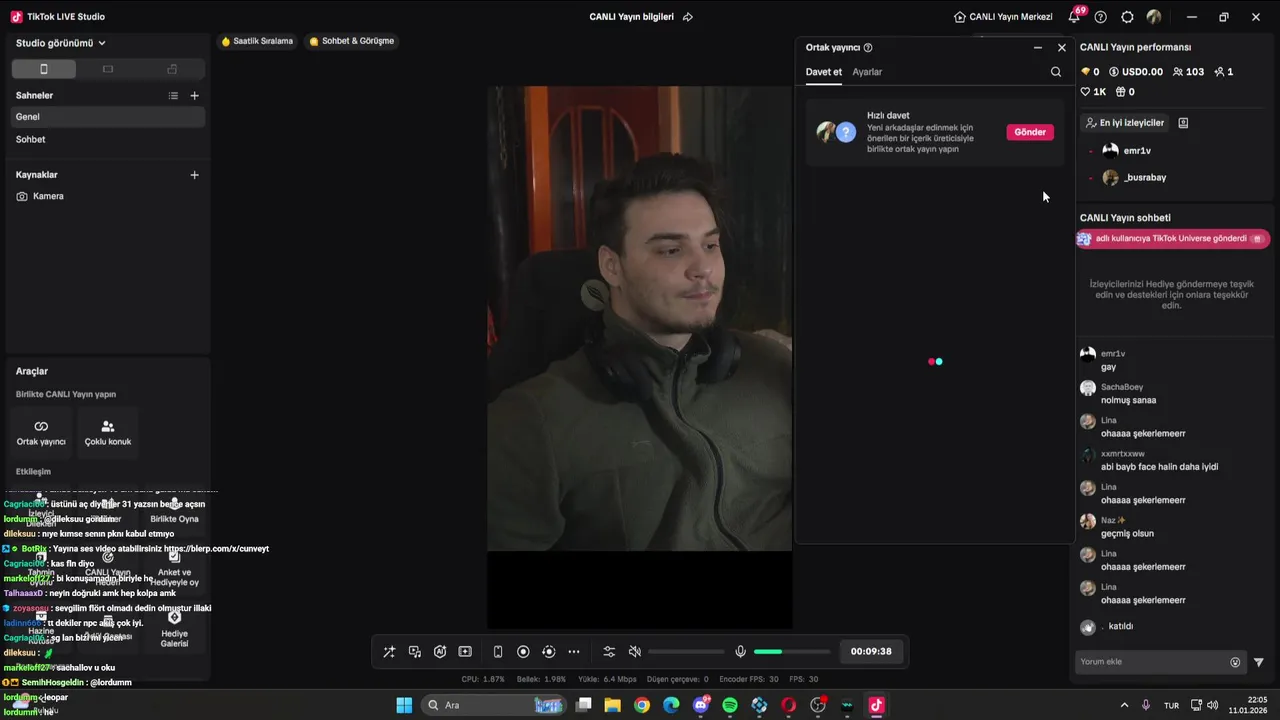Open the audio mixer settings icon
Screen dimensions: 1280x720
609,652
